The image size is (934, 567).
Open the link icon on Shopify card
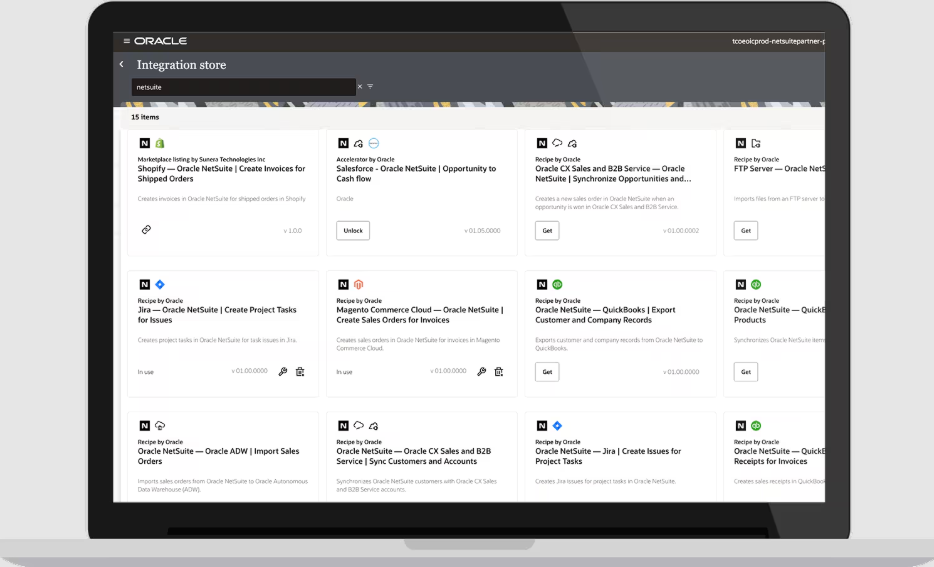[x=146, y=230]
